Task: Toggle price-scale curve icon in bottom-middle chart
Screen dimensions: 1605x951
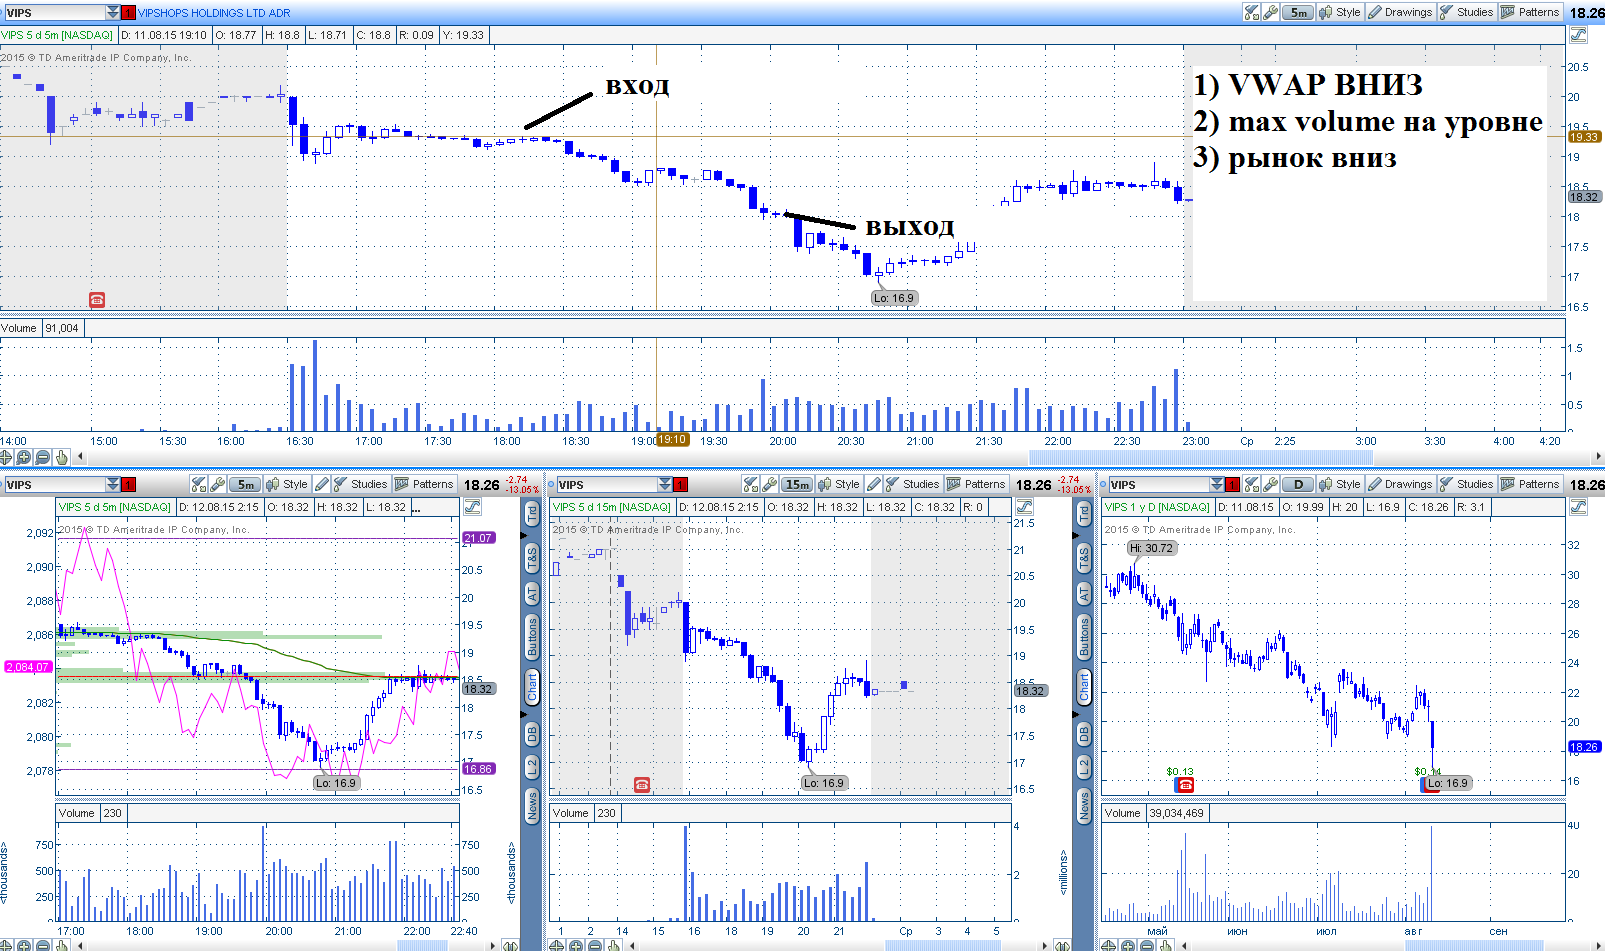Action: click(1024, 507)
